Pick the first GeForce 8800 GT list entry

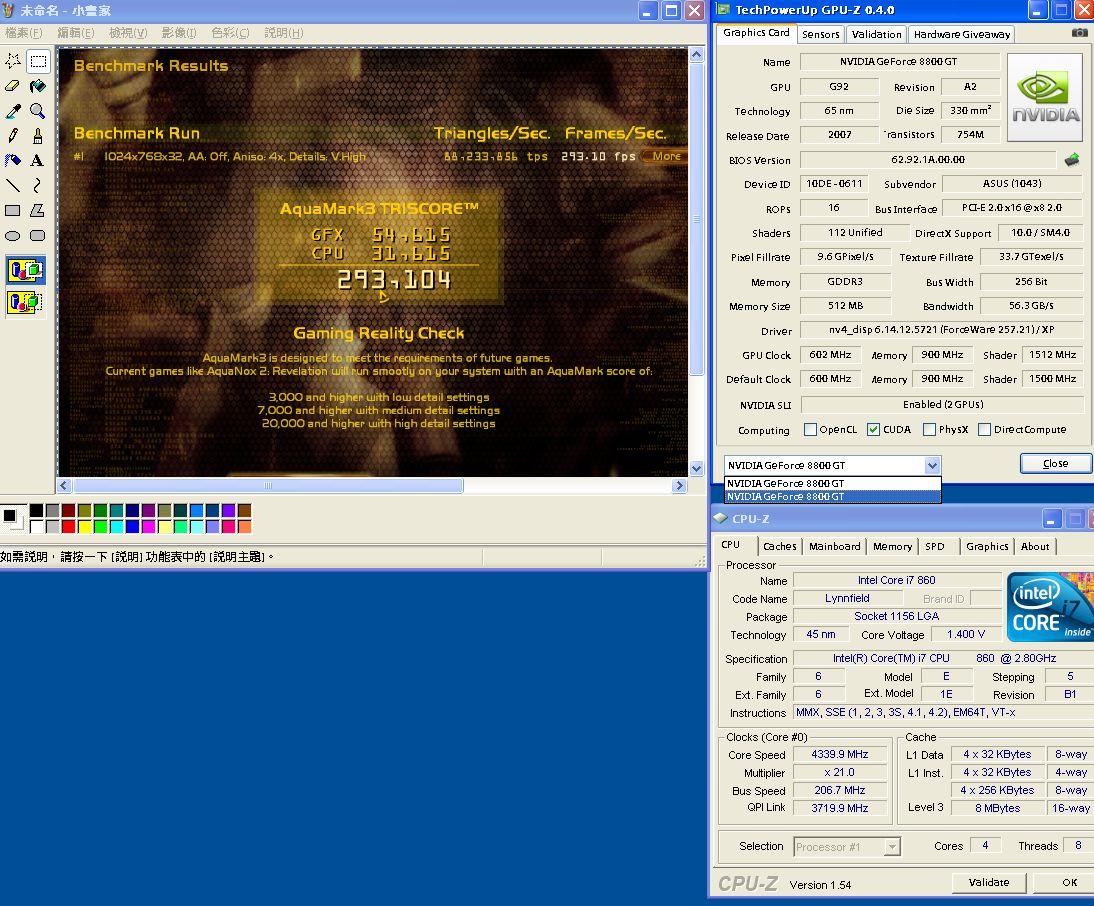(832, 483)
